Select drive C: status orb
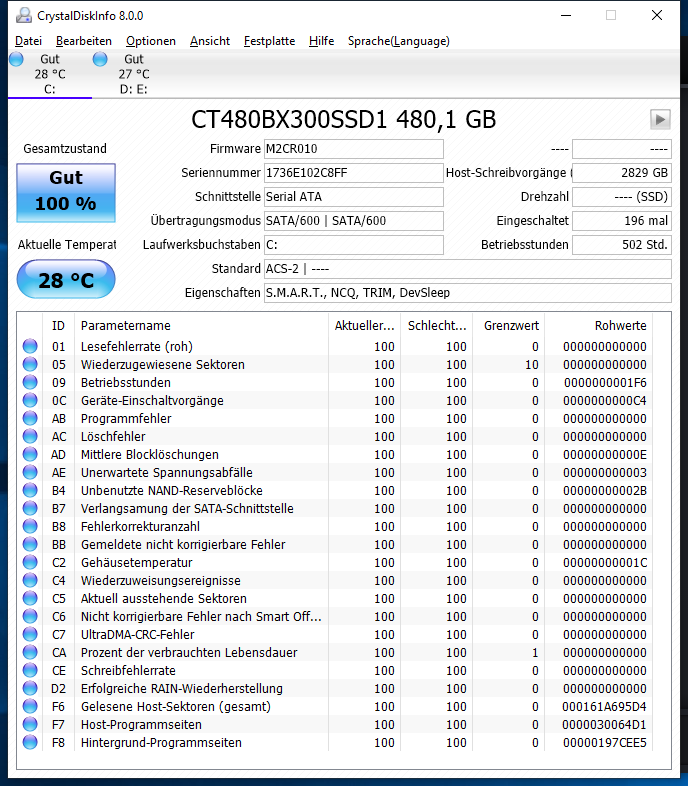 point(17,59)
